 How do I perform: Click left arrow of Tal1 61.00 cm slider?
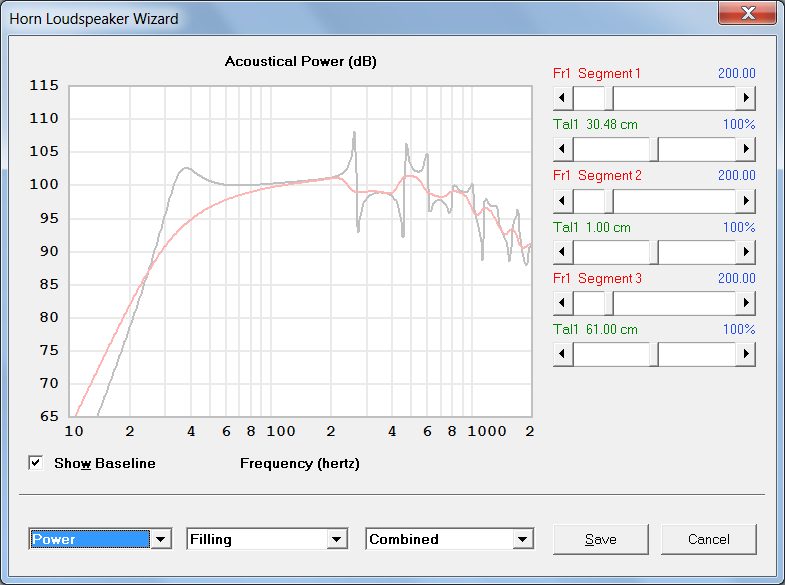click(563, 354)
